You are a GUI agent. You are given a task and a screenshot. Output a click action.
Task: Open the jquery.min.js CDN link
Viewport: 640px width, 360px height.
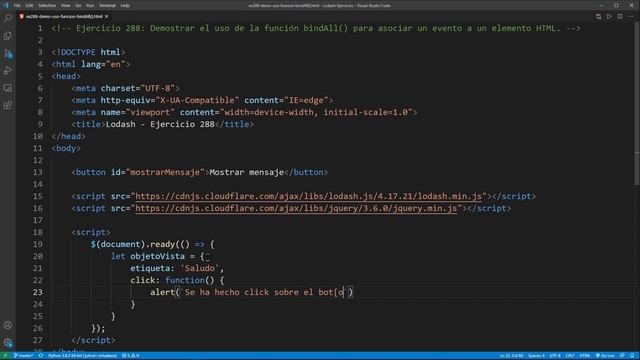tap(296, 208)
